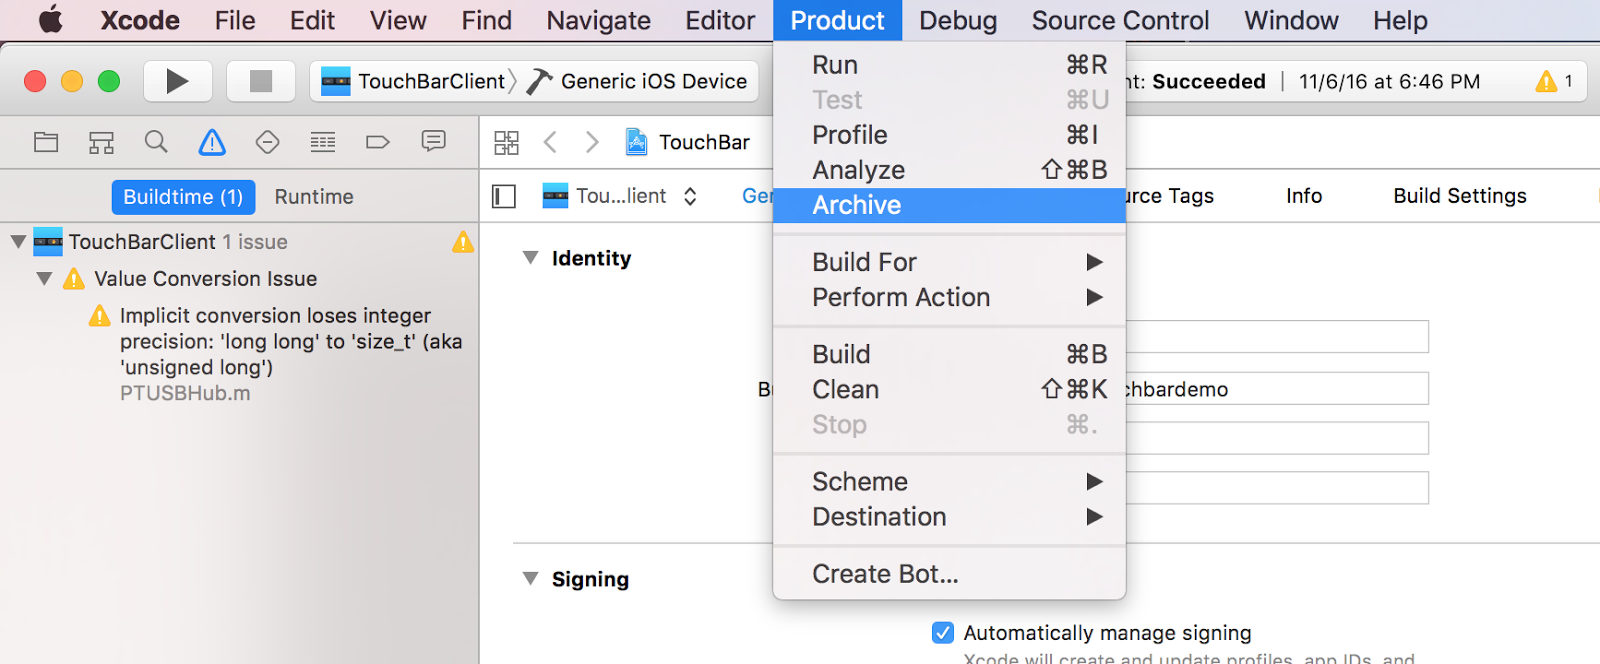Open the Apple menu
Image resolution: width=1600 pixels, height=664 pixels.
[x=50, y=20]
